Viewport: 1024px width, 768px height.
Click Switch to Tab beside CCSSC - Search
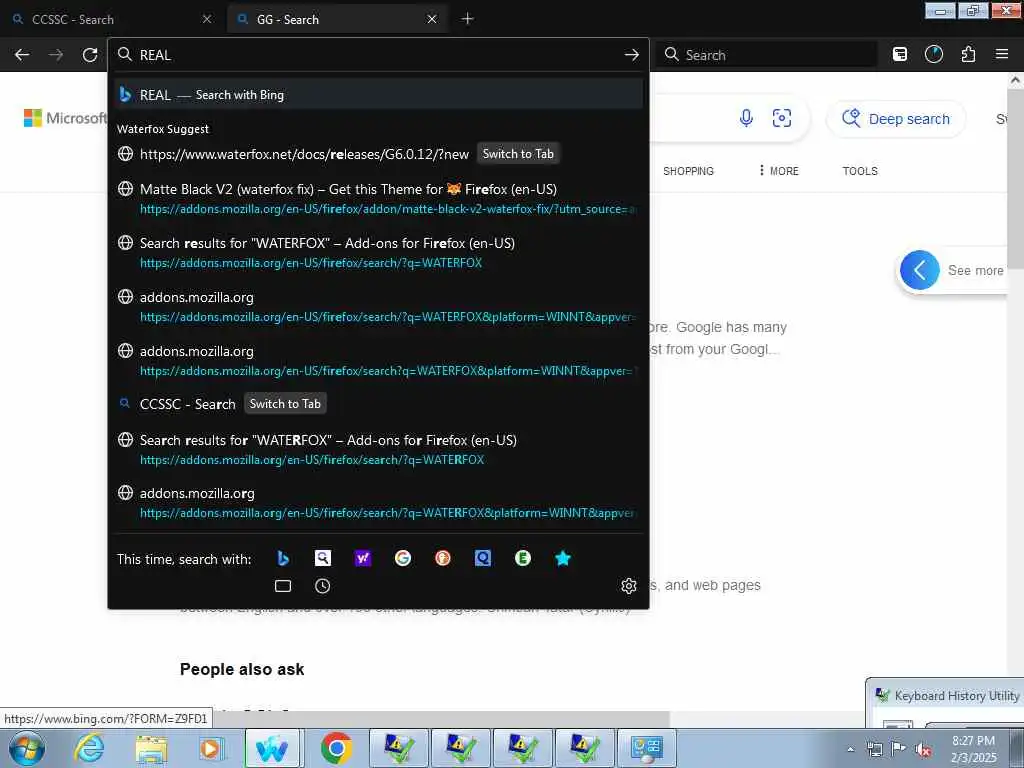pos(285,404)
